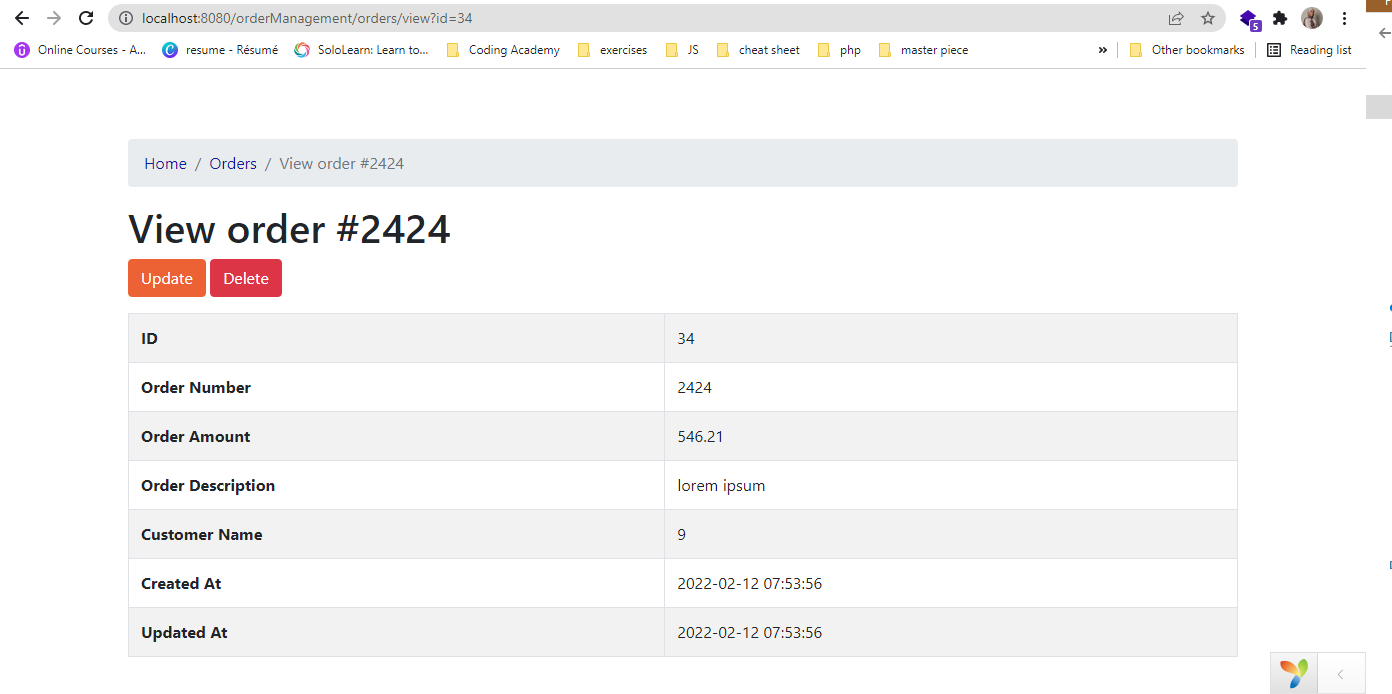
Task: Click the Extensions puzzle piece icon
Action: point(1280,17)
